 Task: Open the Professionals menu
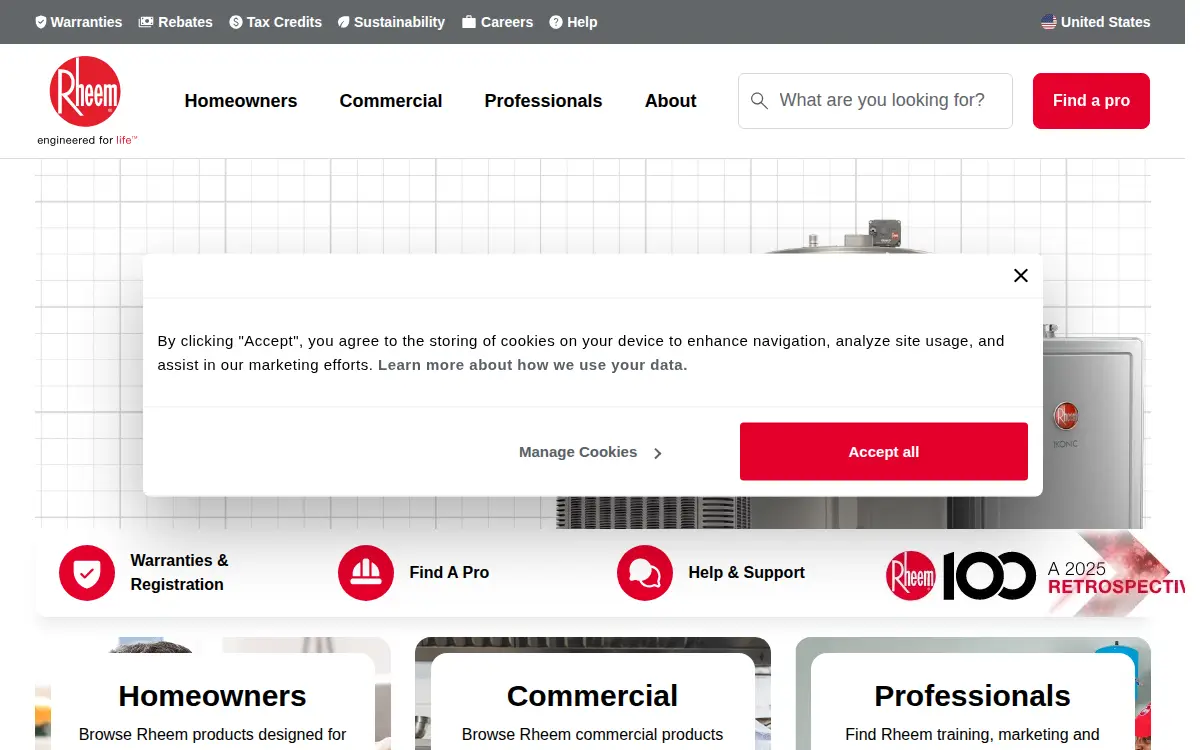[x=543, y=101]
